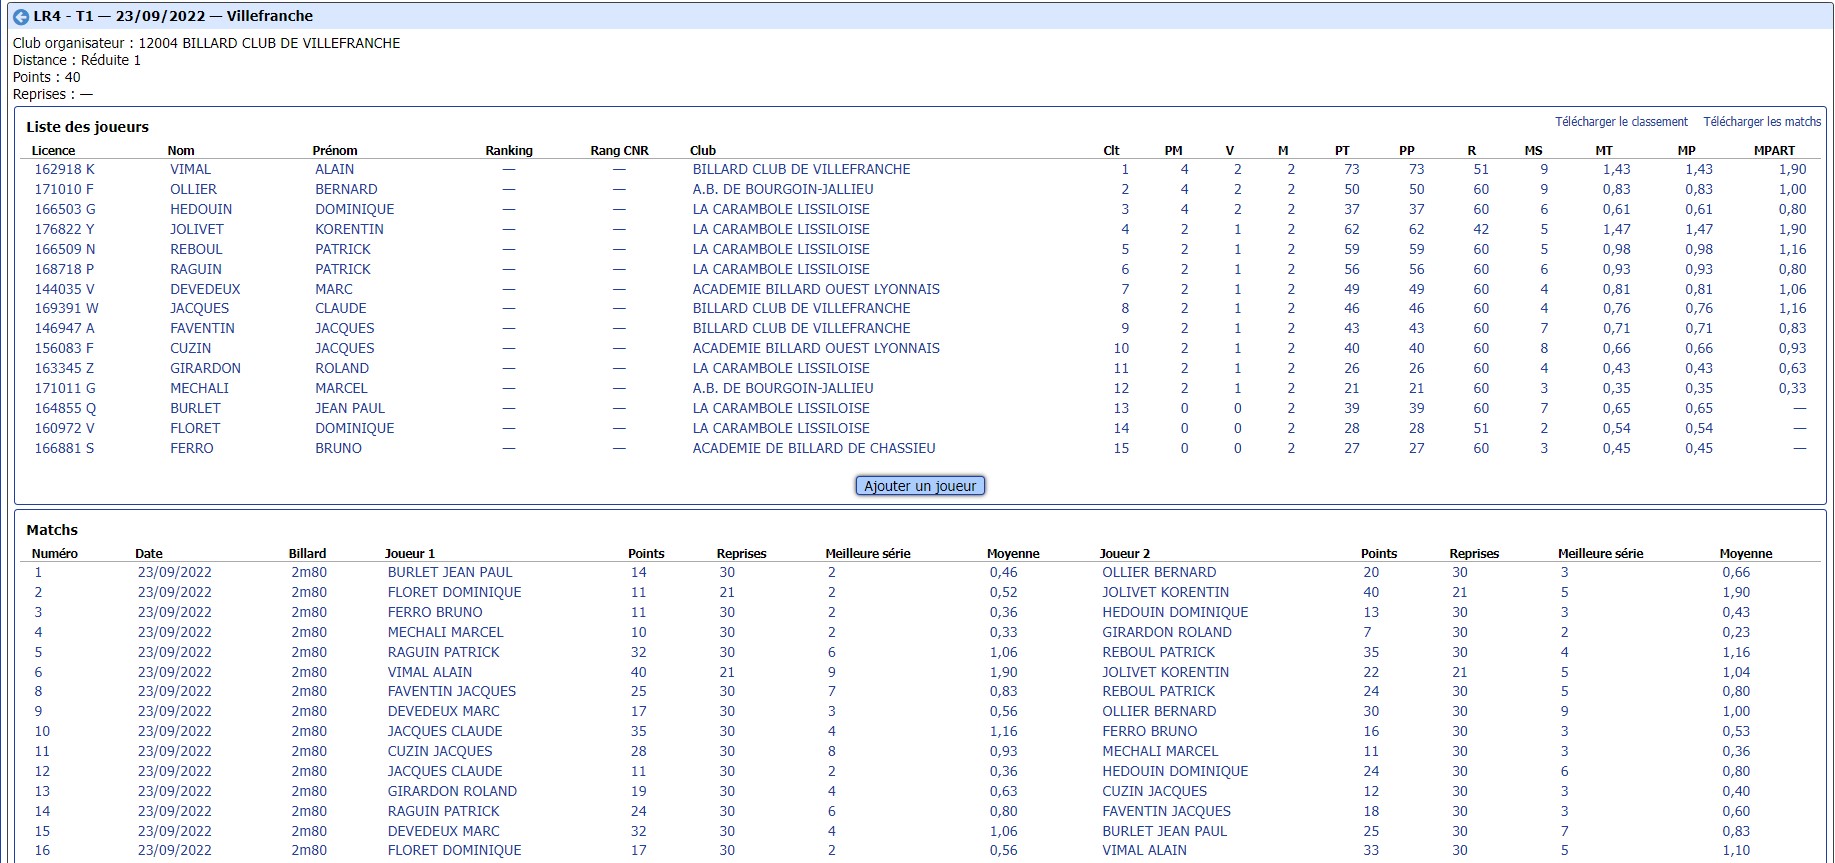The width and height of the screenshot is (1835, 863).
Task: Select player name VIMAL in player list
Action: [190, 169]
